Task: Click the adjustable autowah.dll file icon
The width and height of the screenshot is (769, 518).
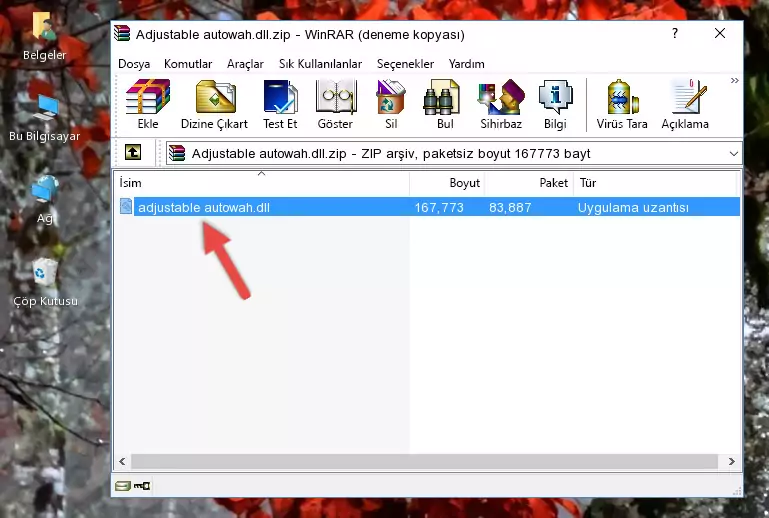Action: (126, 207)
